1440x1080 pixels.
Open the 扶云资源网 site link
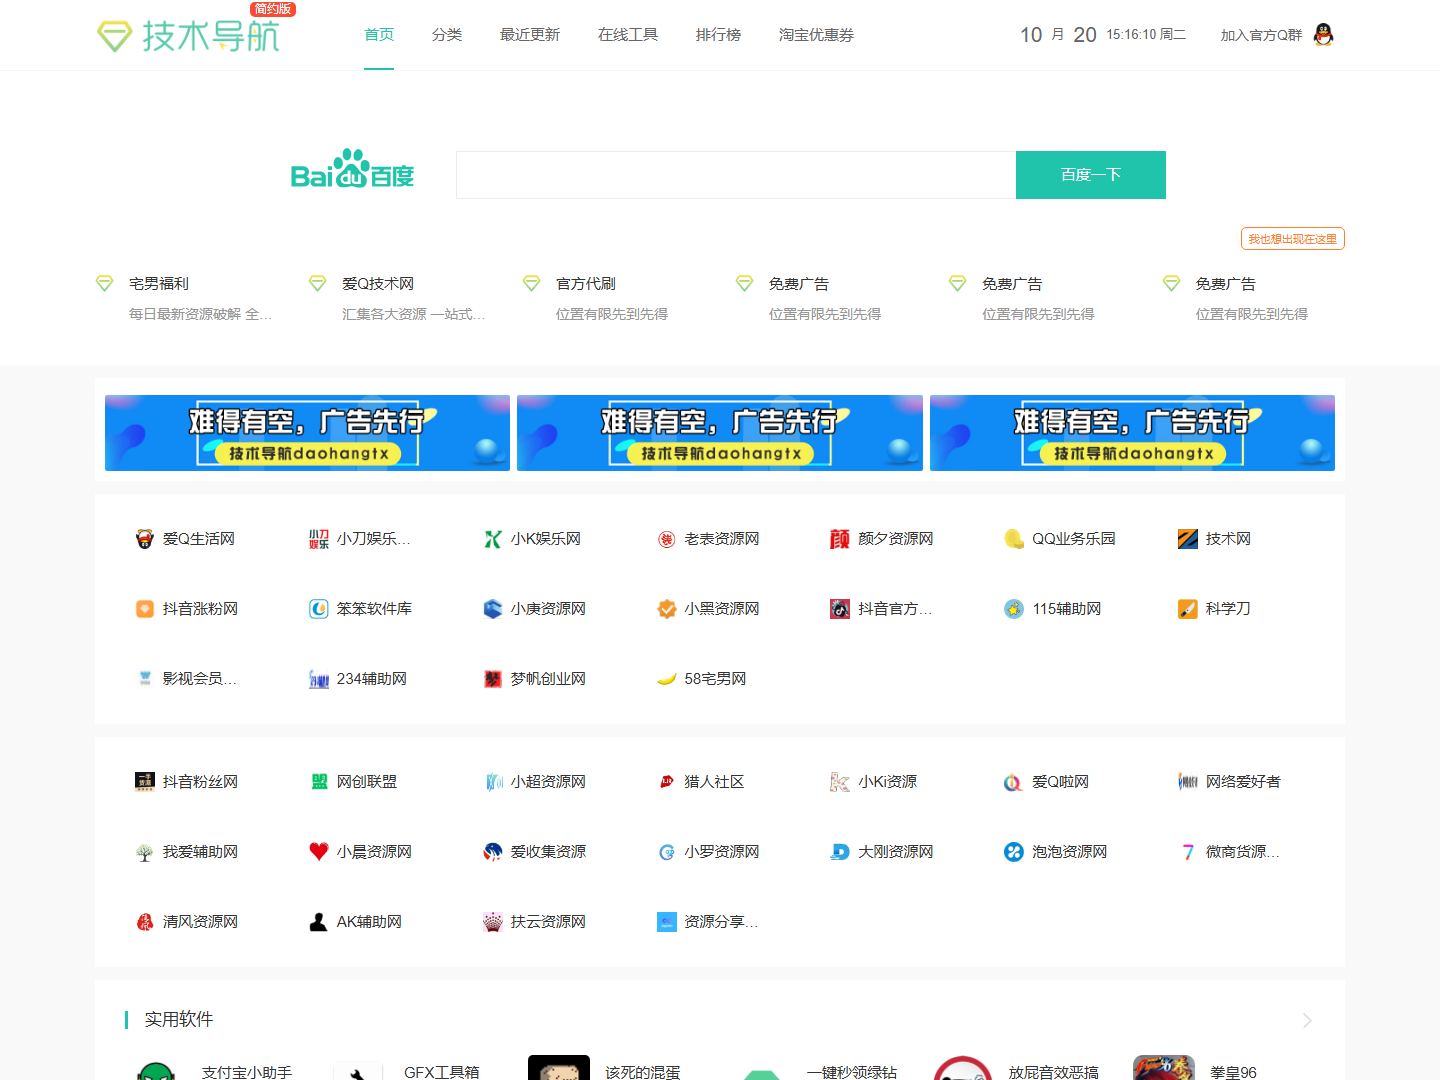(x=548, y=922)
